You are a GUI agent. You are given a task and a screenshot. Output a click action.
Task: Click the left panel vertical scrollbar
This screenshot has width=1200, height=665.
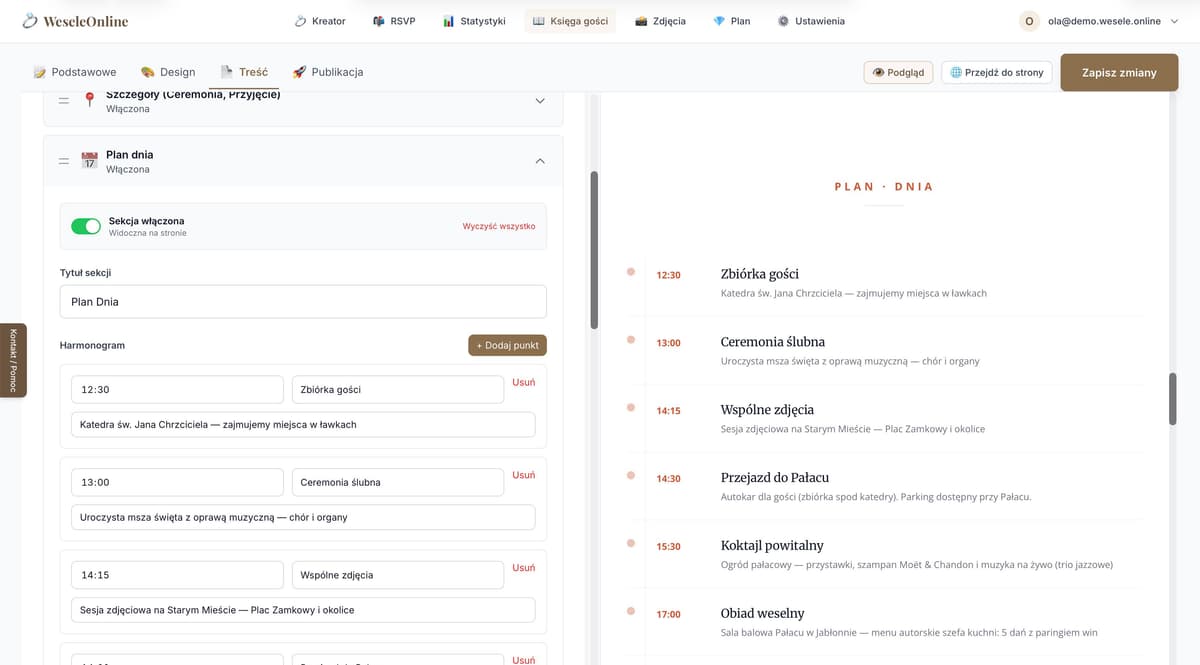594,250
